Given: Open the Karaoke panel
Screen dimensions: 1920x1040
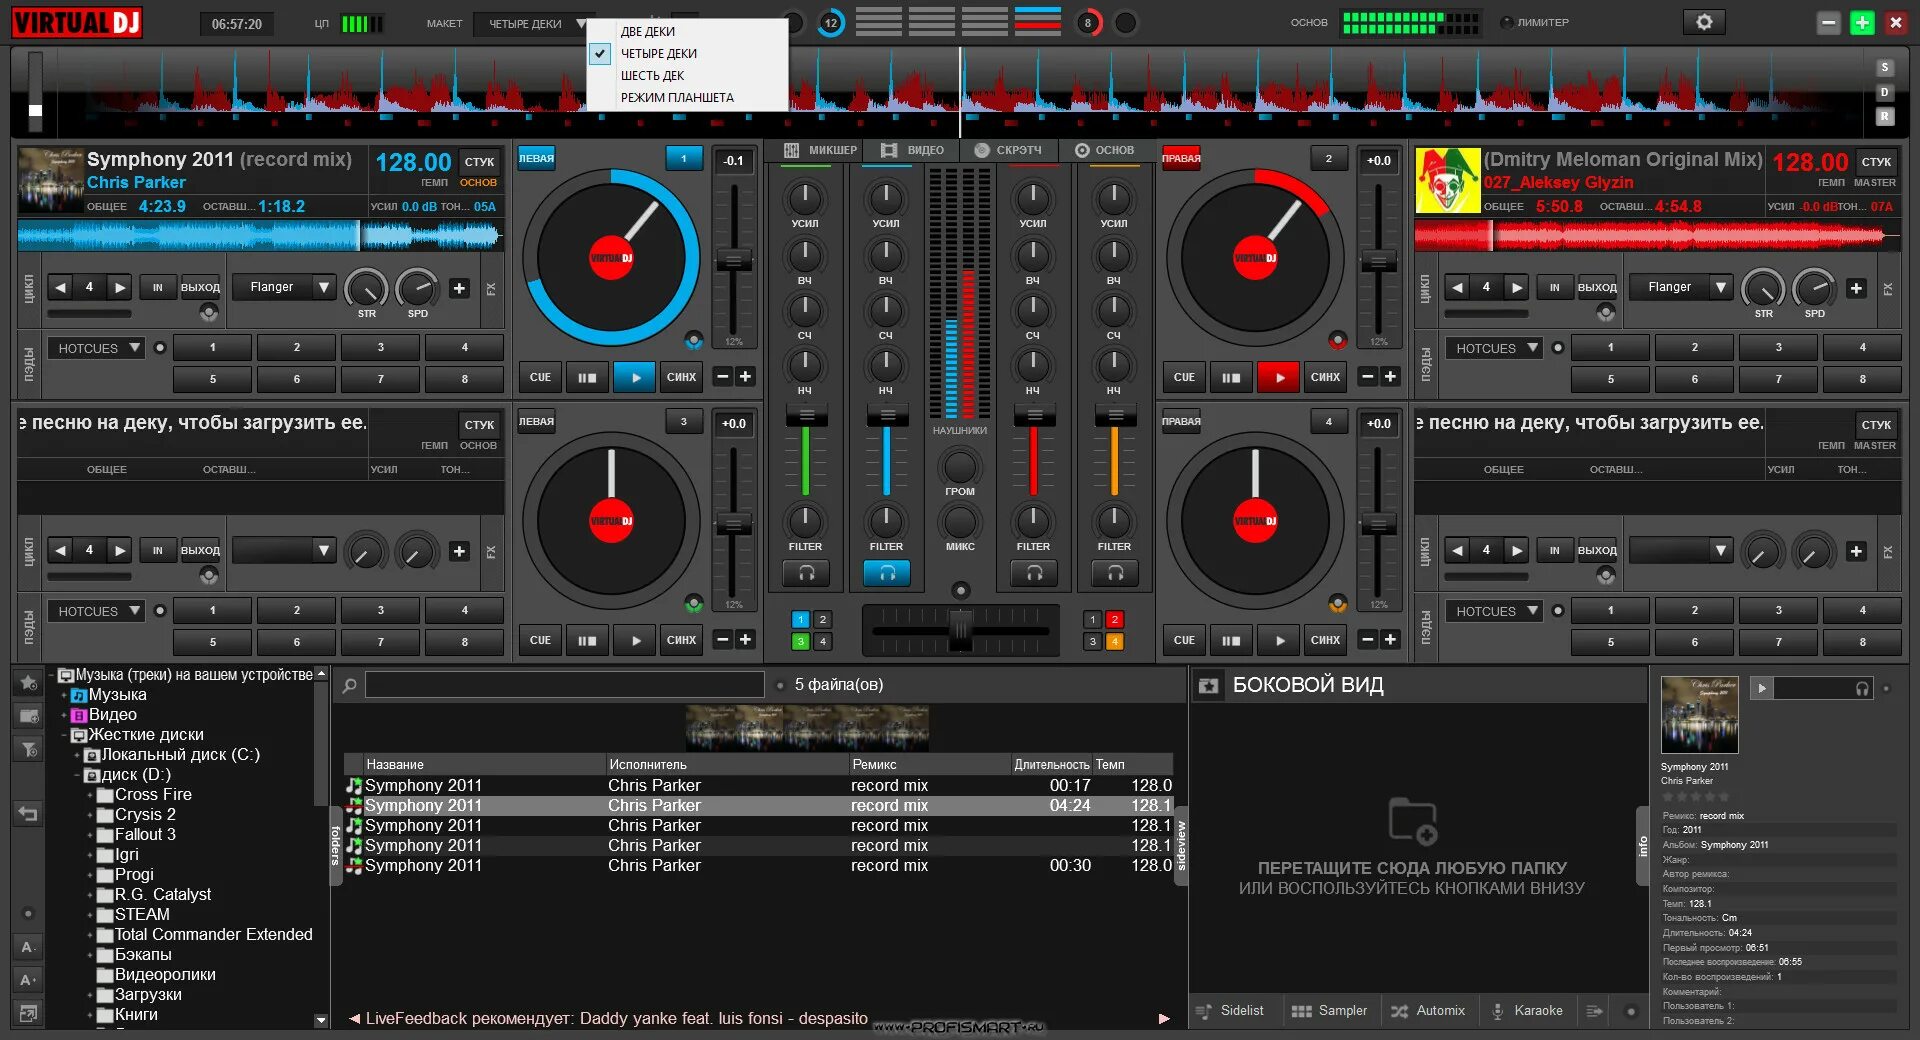Looking at the screenshot, I should click(1527, 1011).
